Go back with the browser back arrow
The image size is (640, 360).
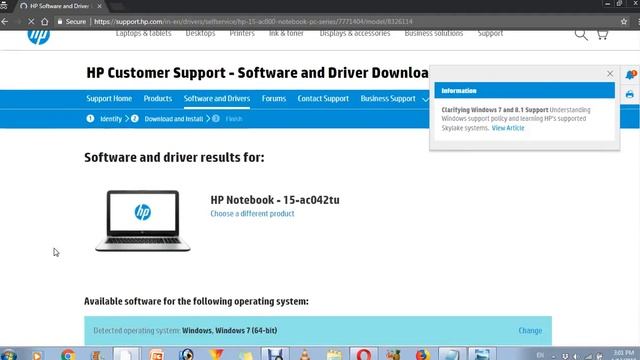point(5,21)
